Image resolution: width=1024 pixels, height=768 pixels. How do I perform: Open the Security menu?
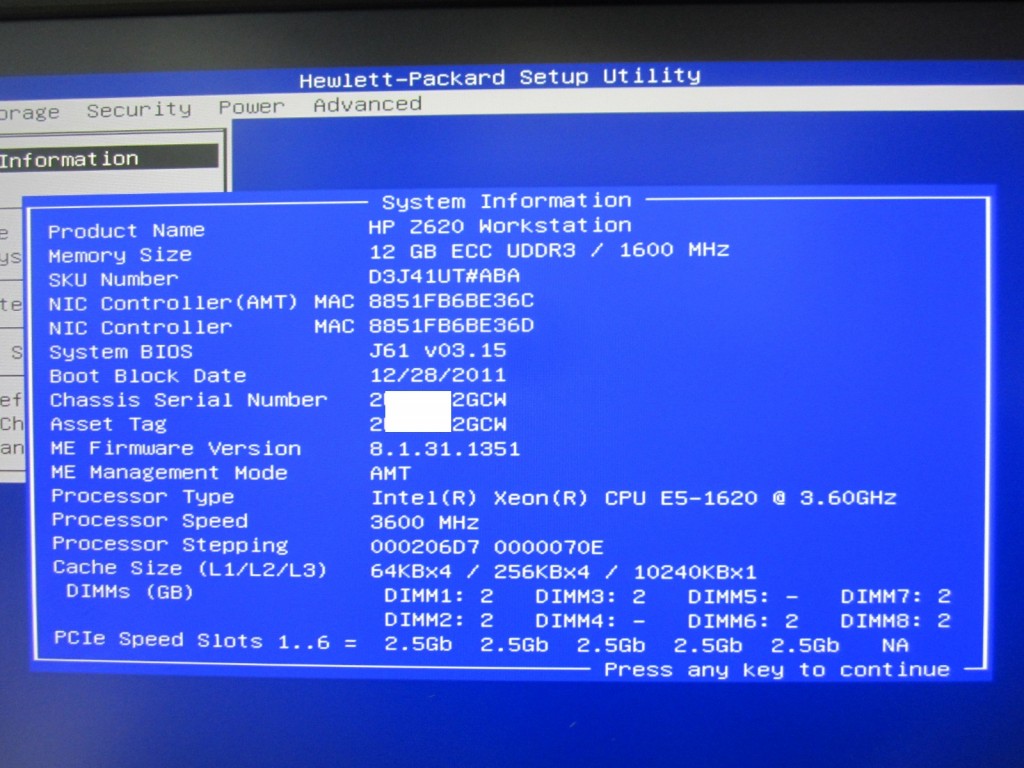[x=139, y=110]
